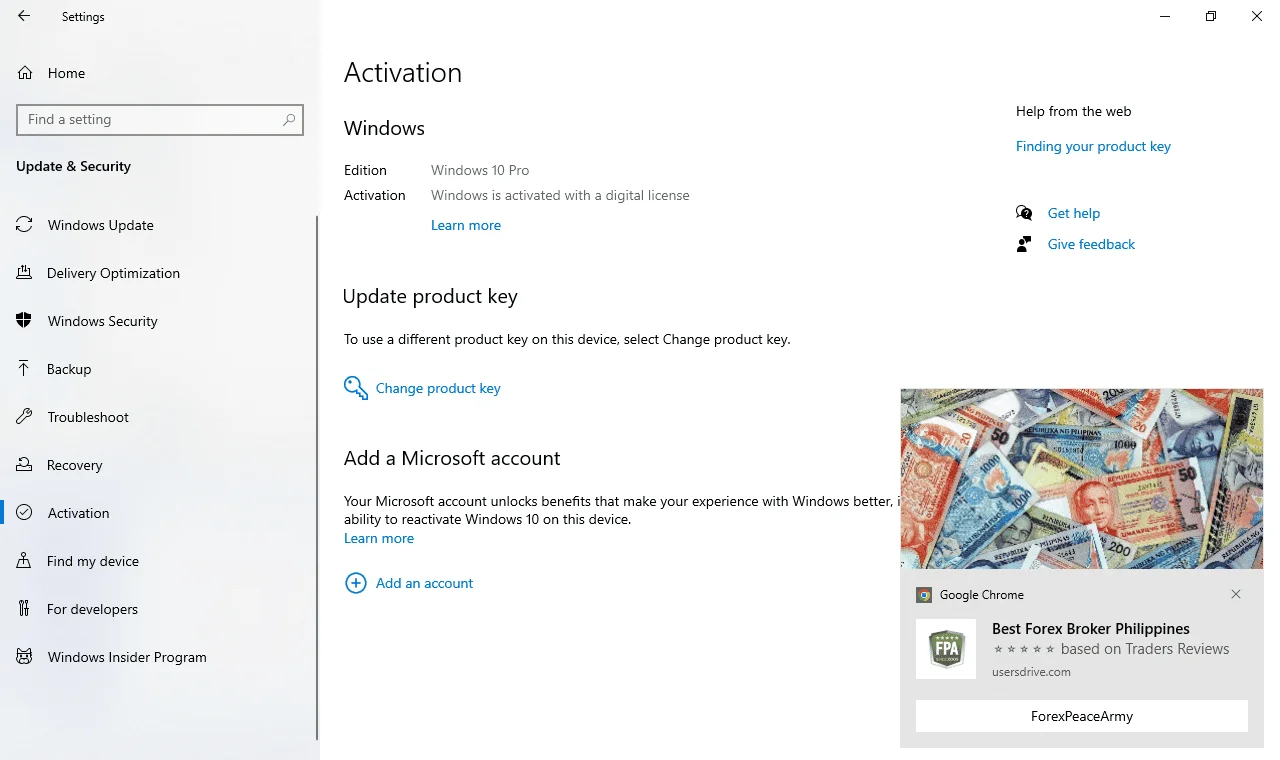This screenshot has width=1280, height=760.
Task: Click the Get help link
Action: coord(1074,213)
